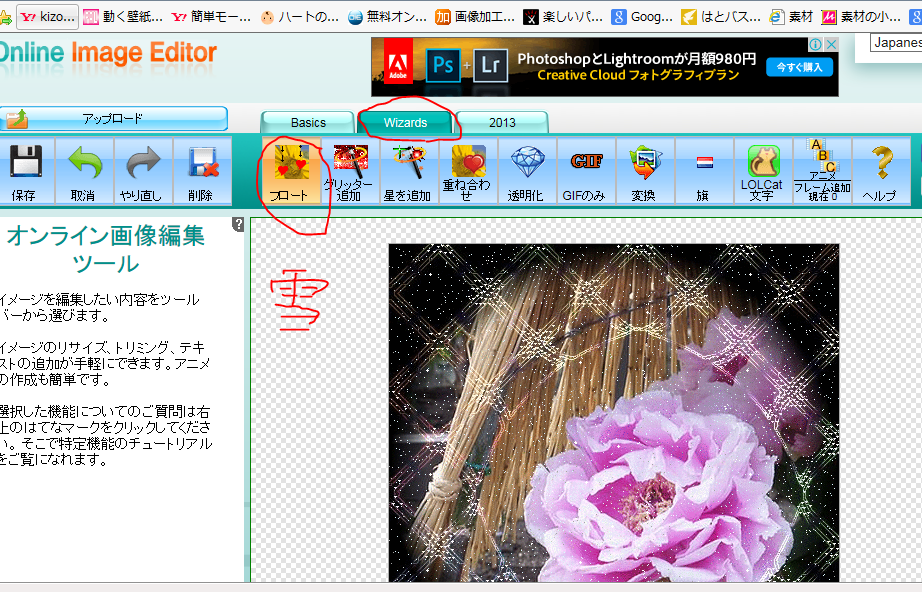Screen dimensions: 922x592
Task: Open the 素材 bookmark
Action: click(791, 17)
